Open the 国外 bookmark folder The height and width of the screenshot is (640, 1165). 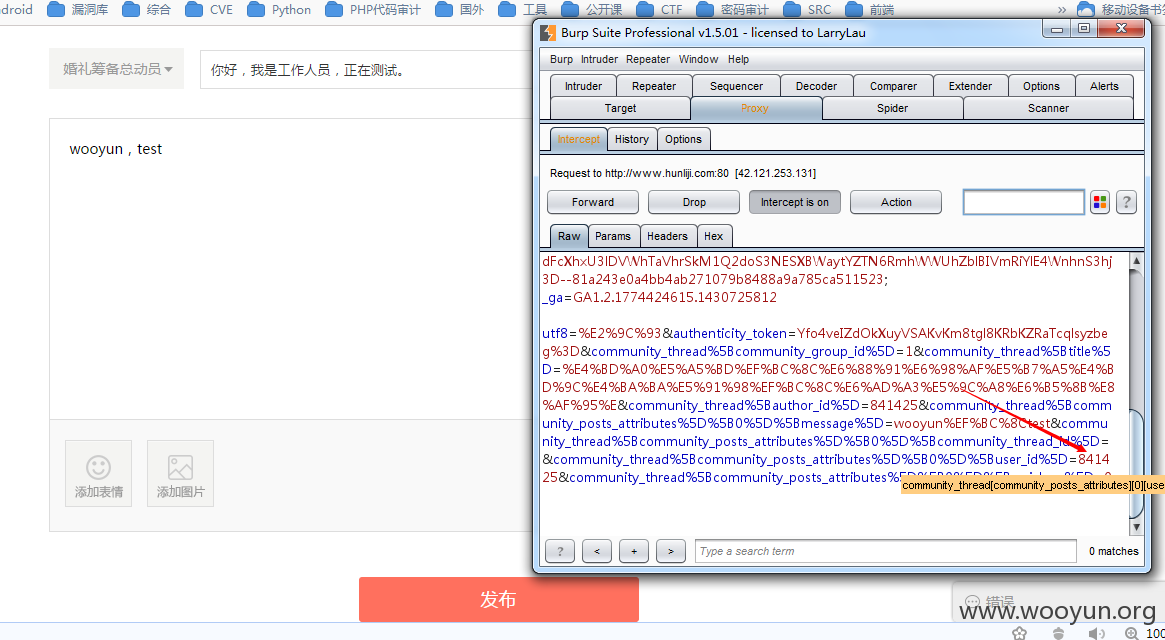tap(460, 10)
